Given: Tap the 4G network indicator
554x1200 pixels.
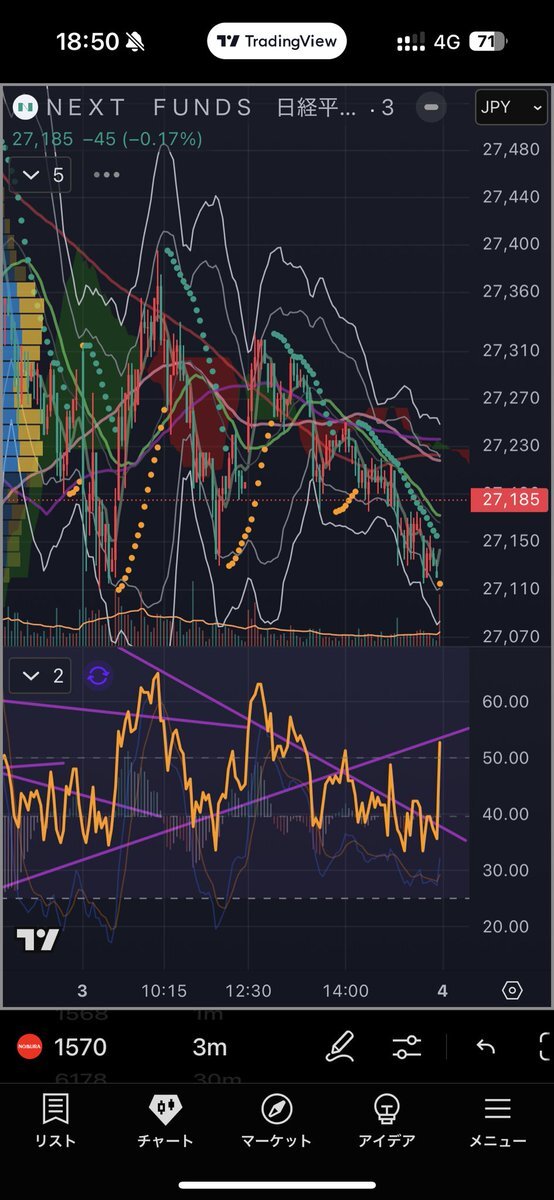Looking at the screenshot, I should click(x=448, y=43).
